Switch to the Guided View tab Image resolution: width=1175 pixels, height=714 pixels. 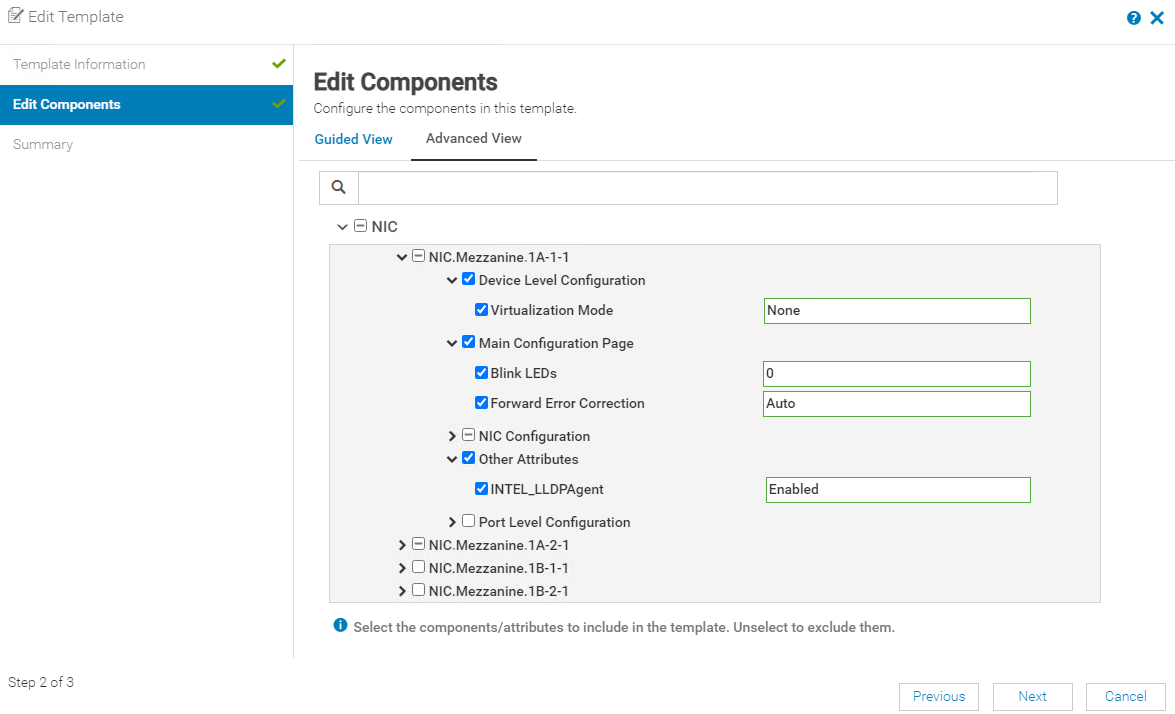(x=353, y=139)
